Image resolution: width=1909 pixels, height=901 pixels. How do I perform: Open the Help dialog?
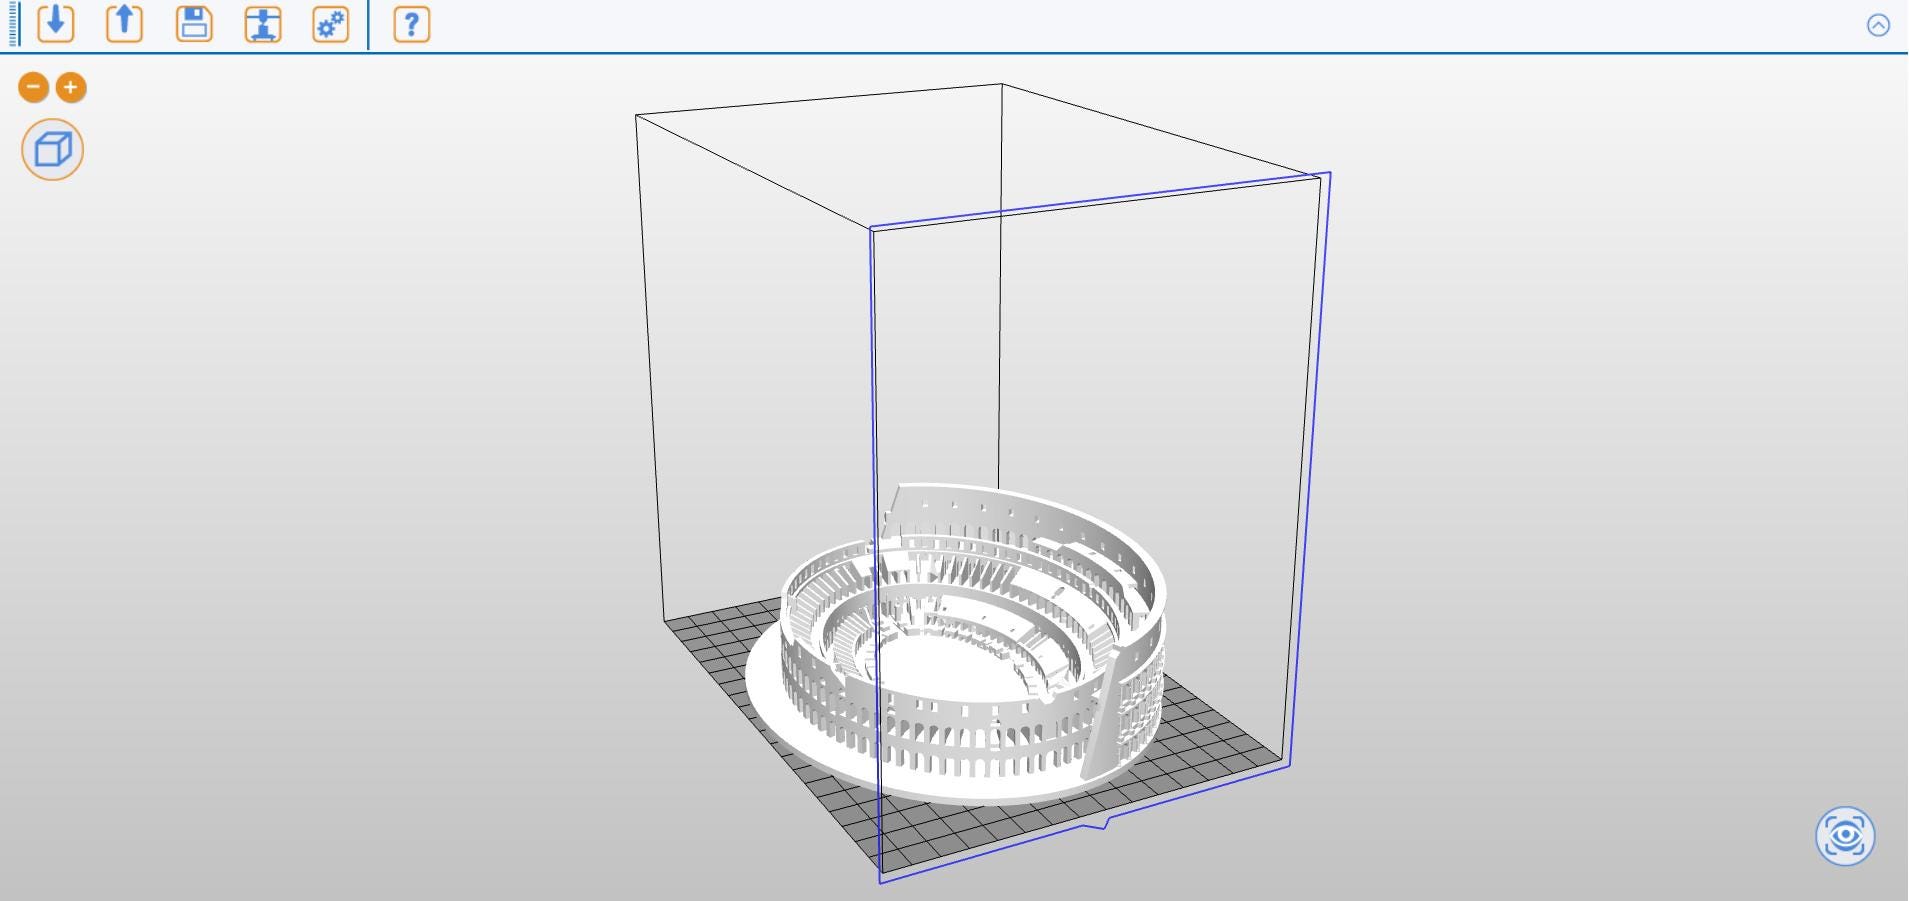[x=410, y=25]
